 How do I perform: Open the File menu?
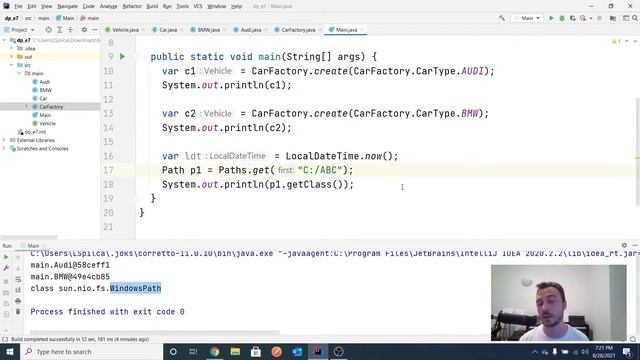click(x=18, y=6)
